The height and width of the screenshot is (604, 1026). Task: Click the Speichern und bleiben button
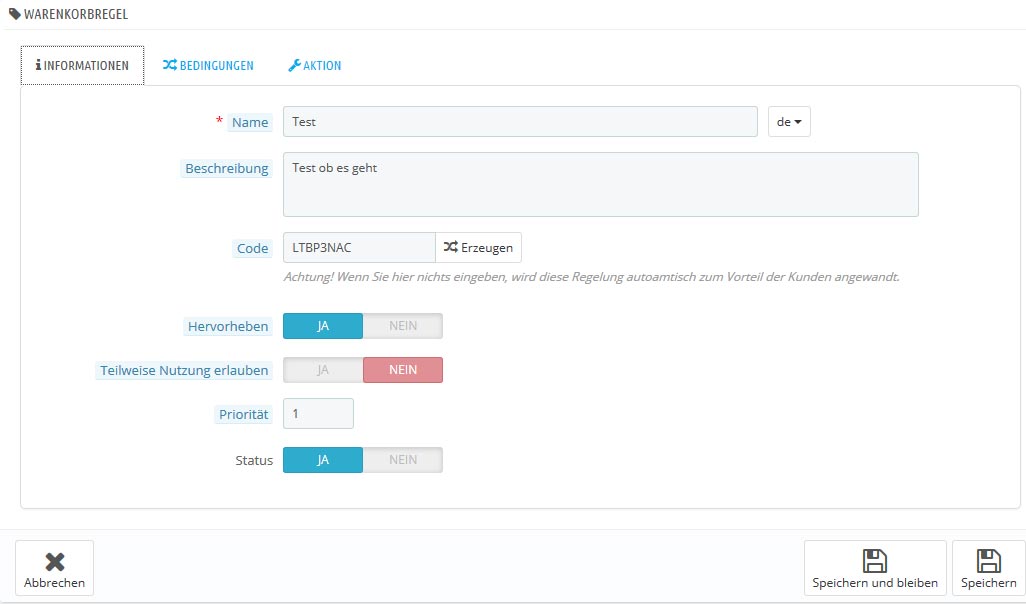coord(875,568)
